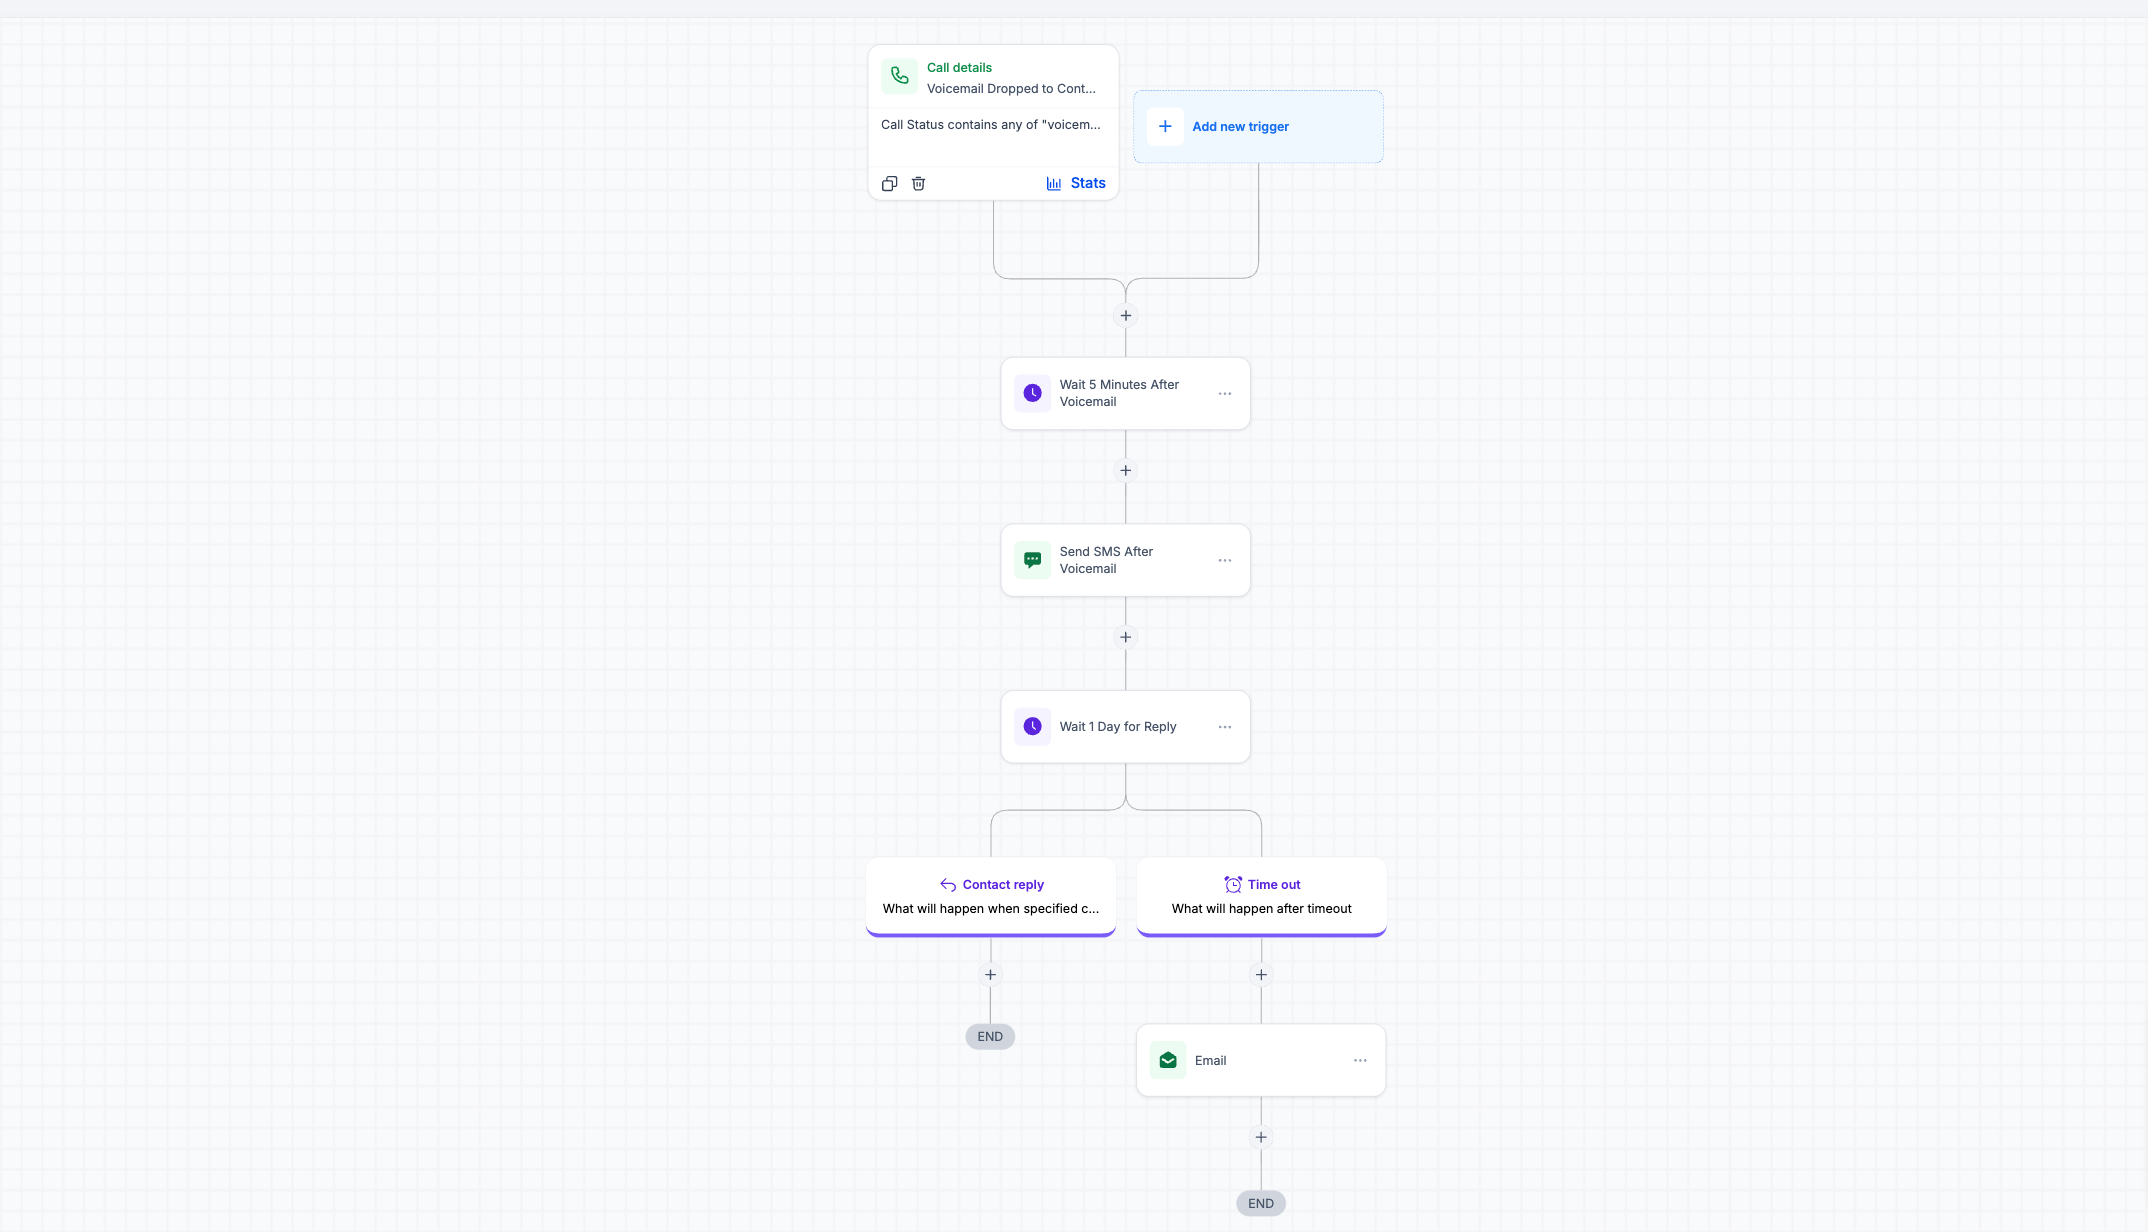Open the Time out branch header
This screenshot has width=2148, height=1232.
click(x=1274, y=885)
